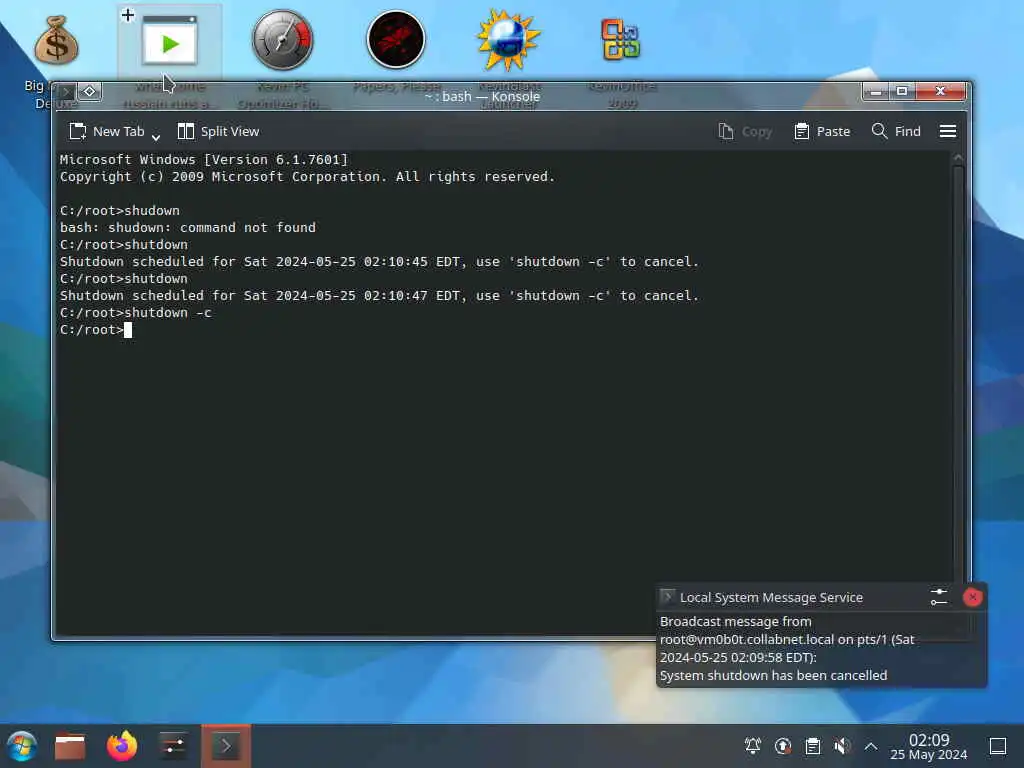Expand hidden system tray icons arrow

tap(871, 746)
